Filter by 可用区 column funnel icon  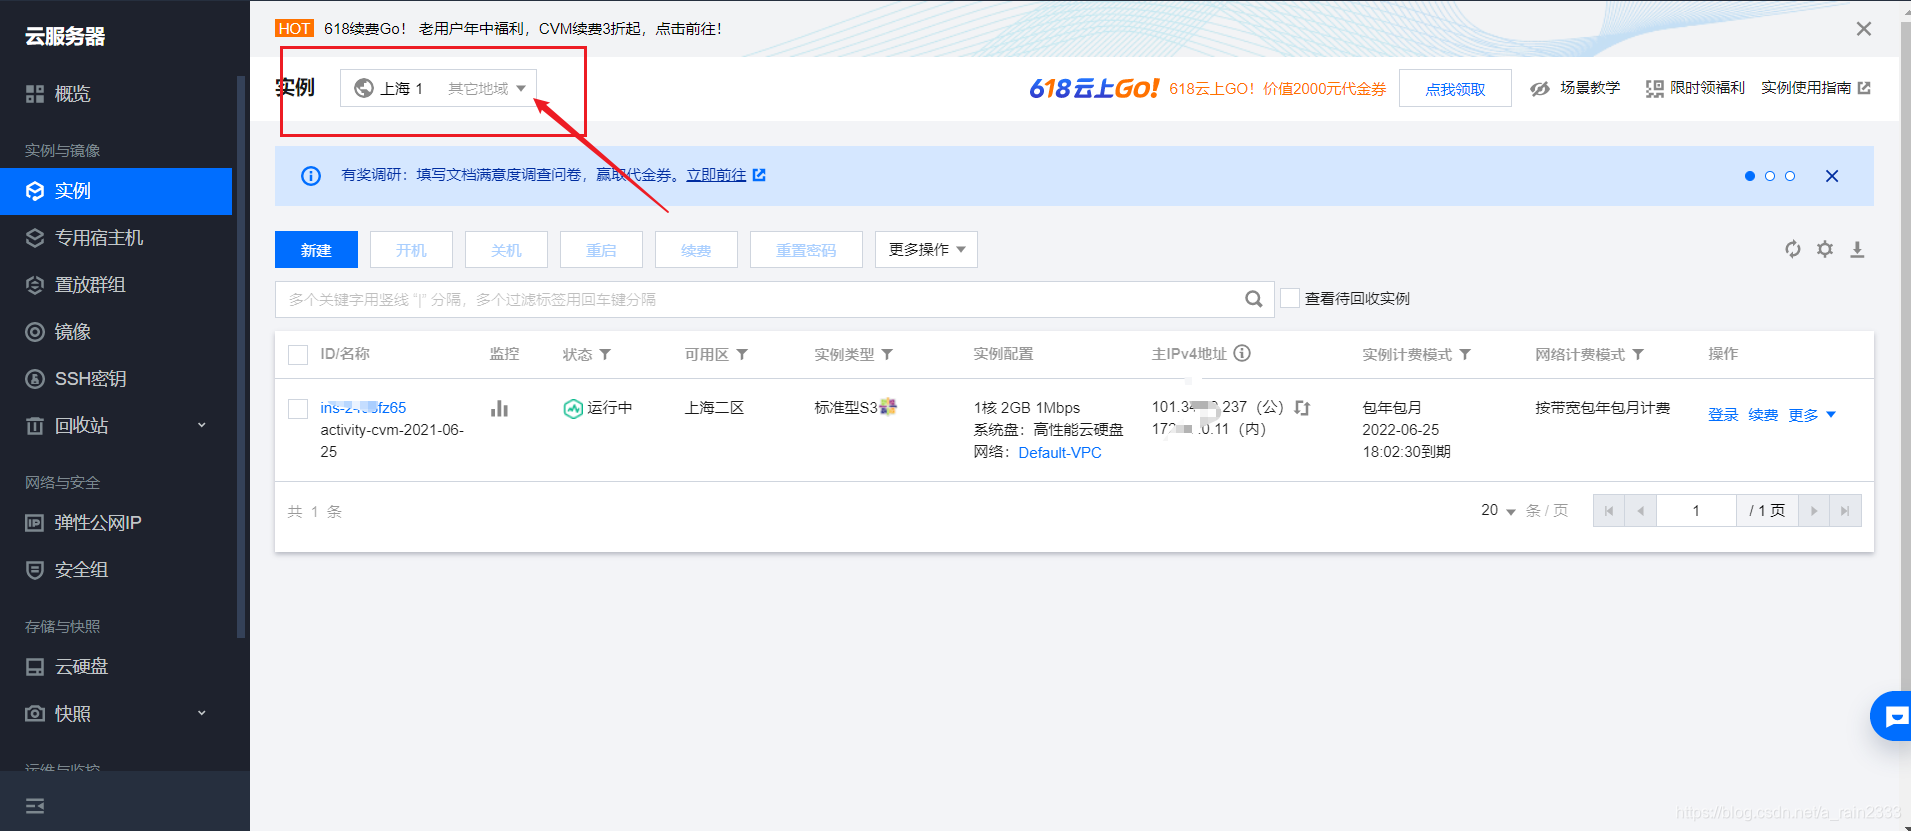(742, 355)
